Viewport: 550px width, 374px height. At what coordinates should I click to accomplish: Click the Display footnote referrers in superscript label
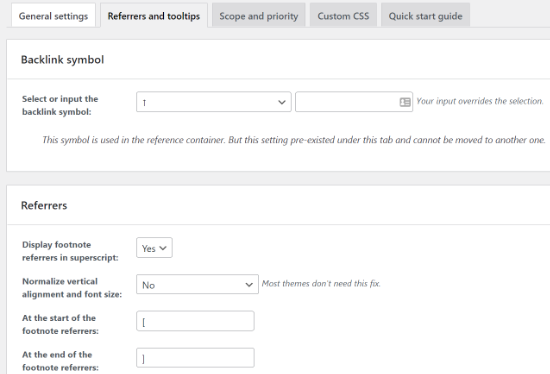pos(70,251)
